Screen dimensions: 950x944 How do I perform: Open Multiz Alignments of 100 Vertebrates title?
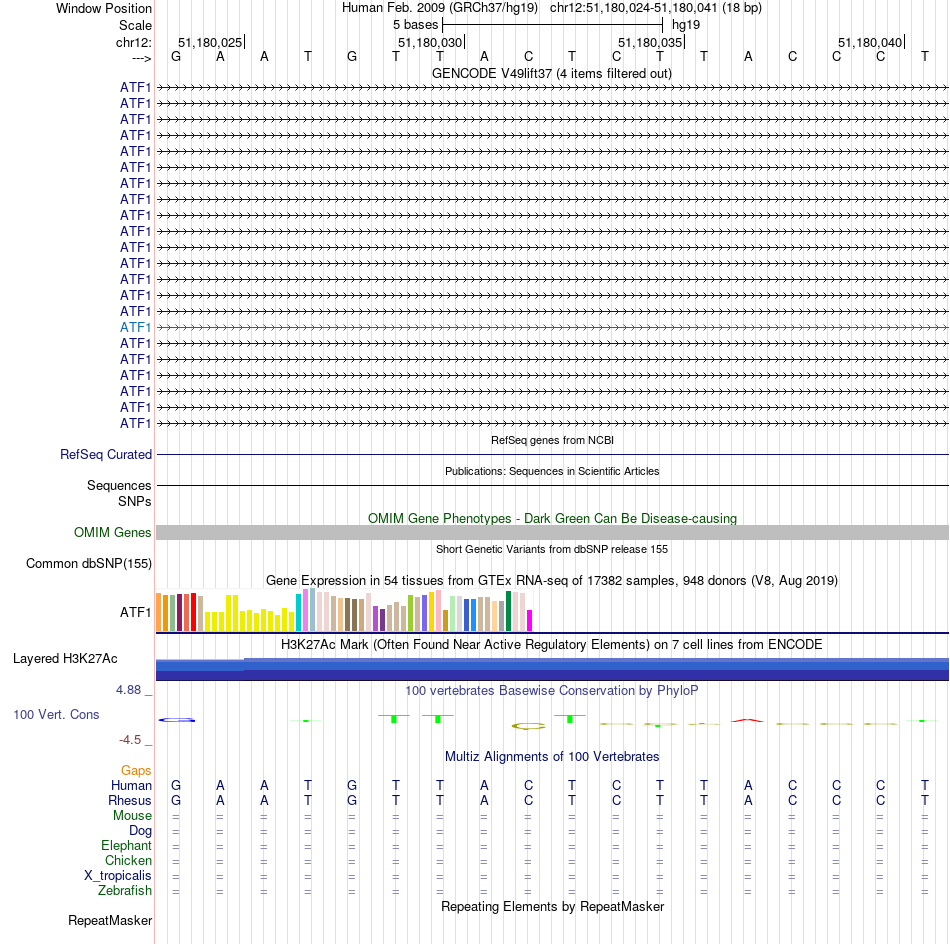click(552, 756)
